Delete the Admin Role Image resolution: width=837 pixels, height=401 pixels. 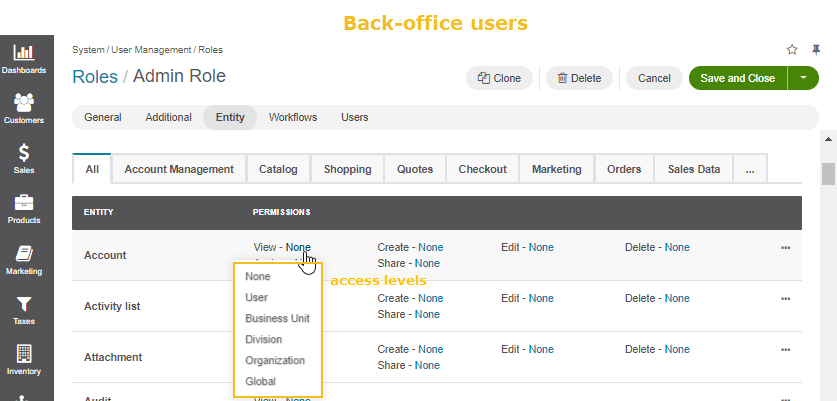pyautogui.click(x=579, y=78)
